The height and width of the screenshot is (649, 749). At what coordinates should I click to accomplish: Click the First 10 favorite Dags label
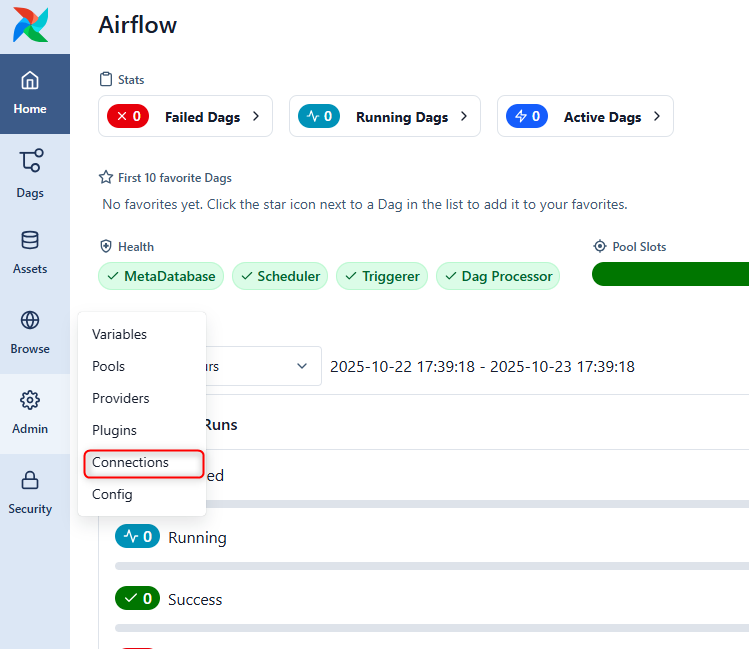175,178
